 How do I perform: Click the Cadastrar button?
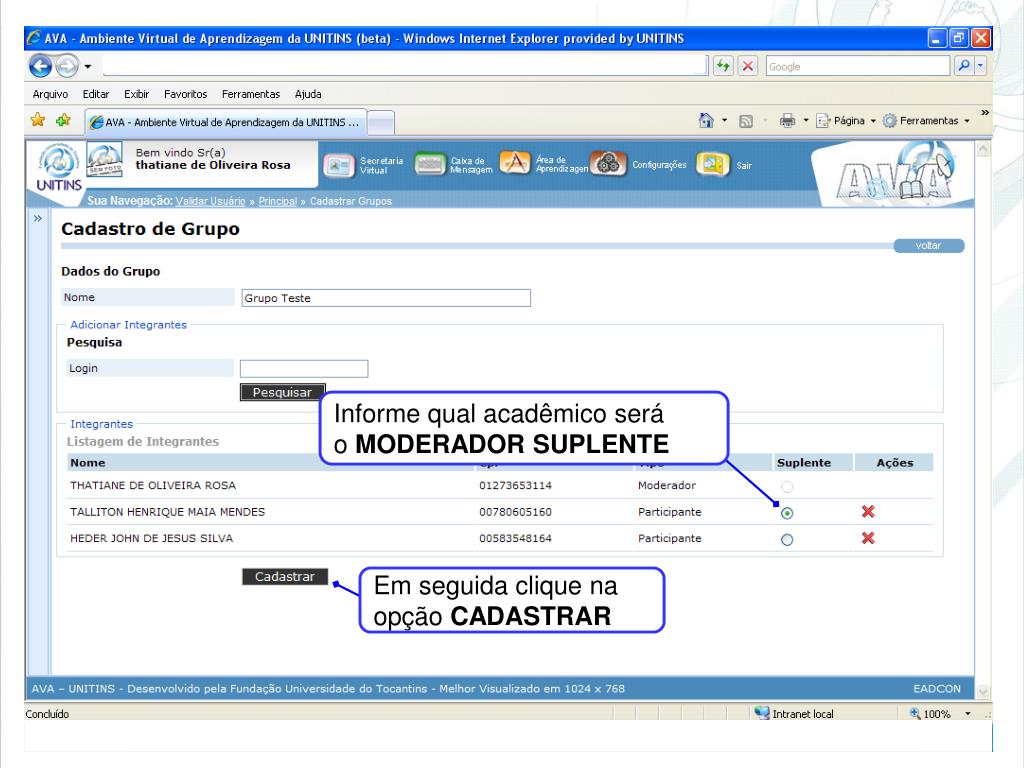tap(285, 577)
